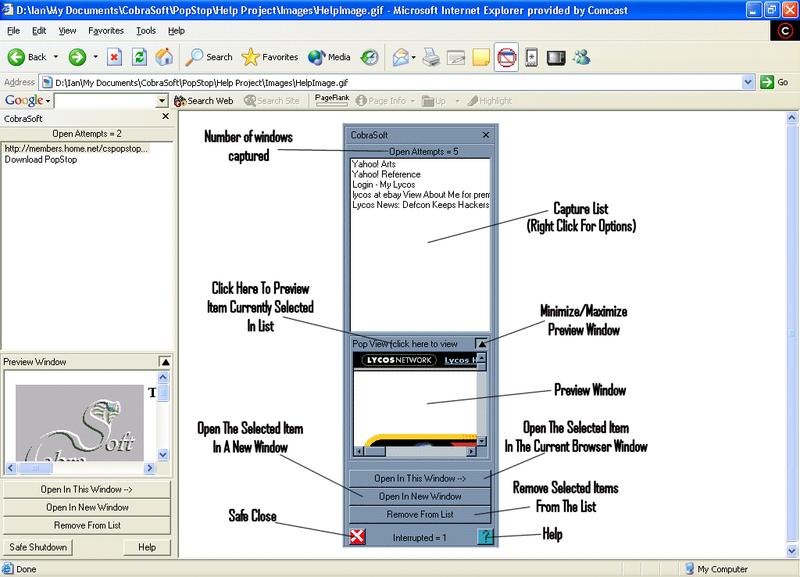Refresh the page with the green arrows icon
This screenshot has width=800, height=577.
click(139, 57)
